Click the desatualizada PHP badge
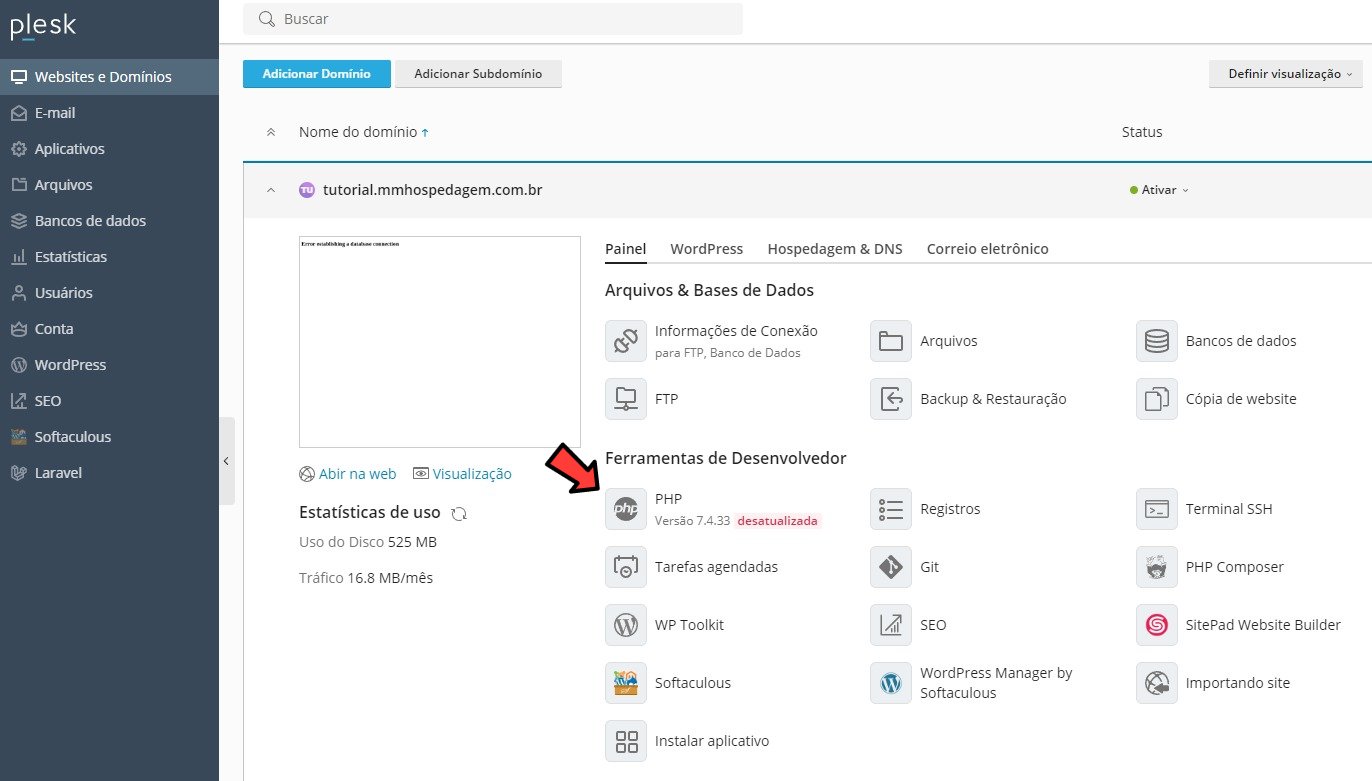Image resolution: width=1372 pixels, height=781 pixels. click(x=778, y=521)
